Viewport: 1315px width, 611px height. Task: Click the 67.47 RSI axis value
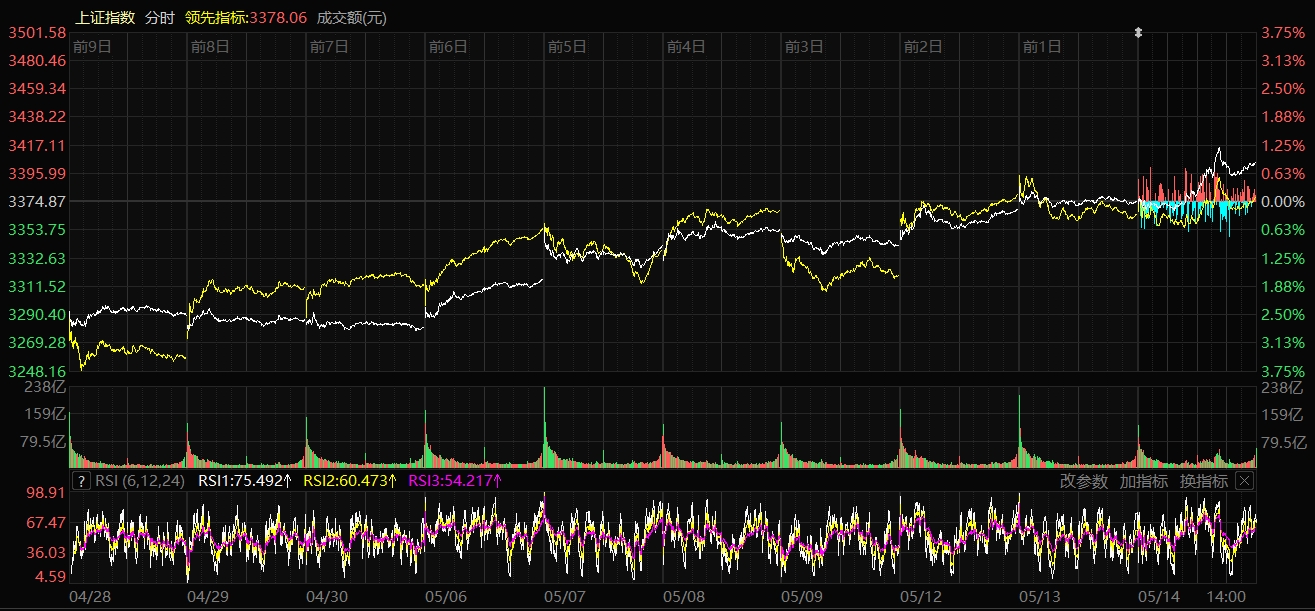point(47,522)
